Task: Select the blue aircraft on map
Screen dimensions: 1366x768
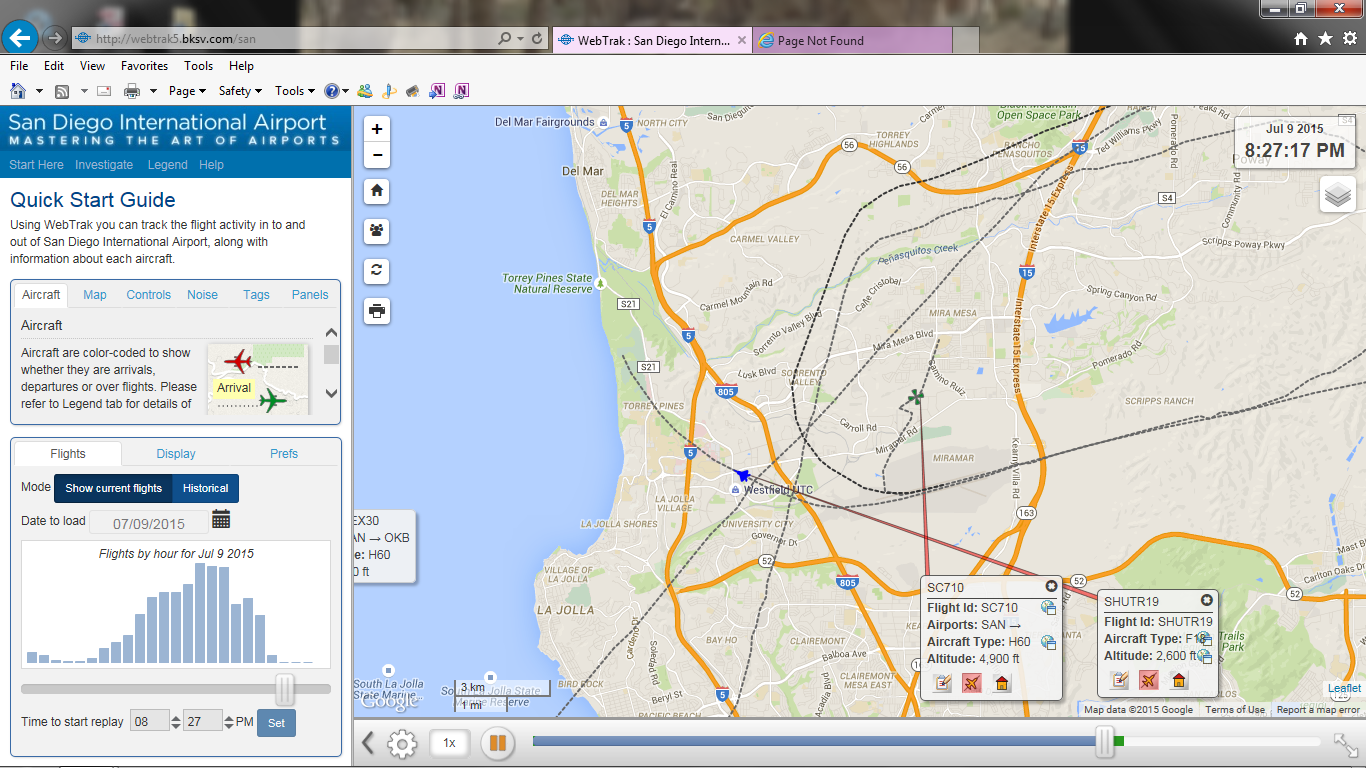Action: click(741, 475)
